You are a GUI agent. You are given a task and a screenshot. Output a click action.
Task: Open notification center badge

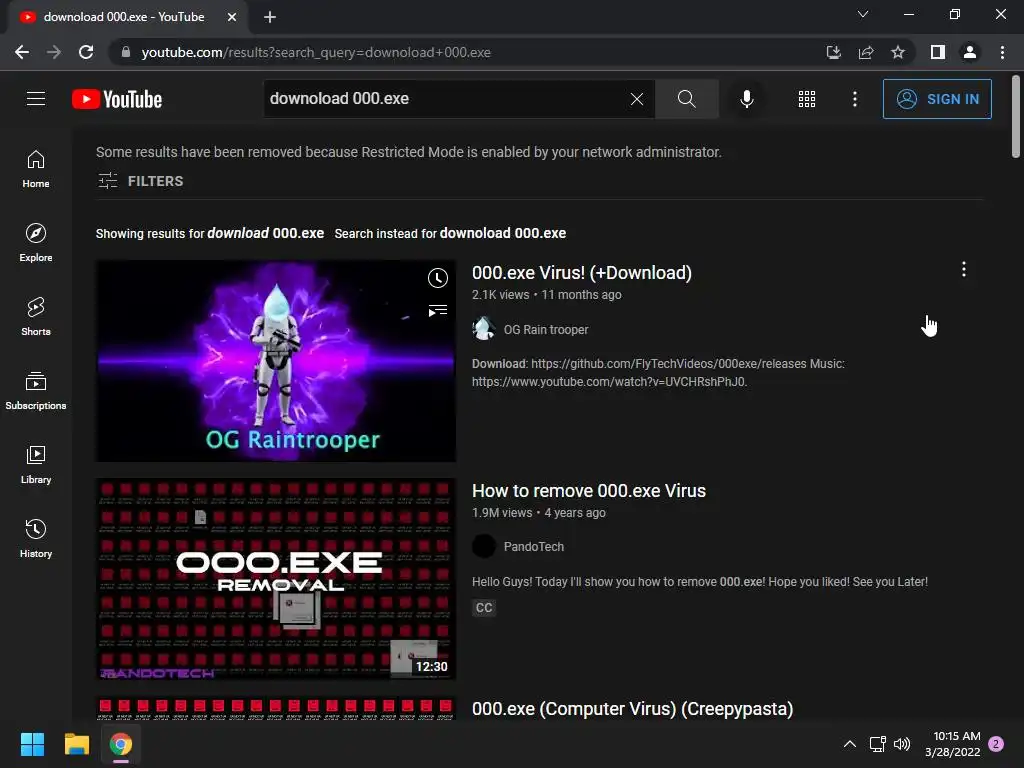pos(996,744)
